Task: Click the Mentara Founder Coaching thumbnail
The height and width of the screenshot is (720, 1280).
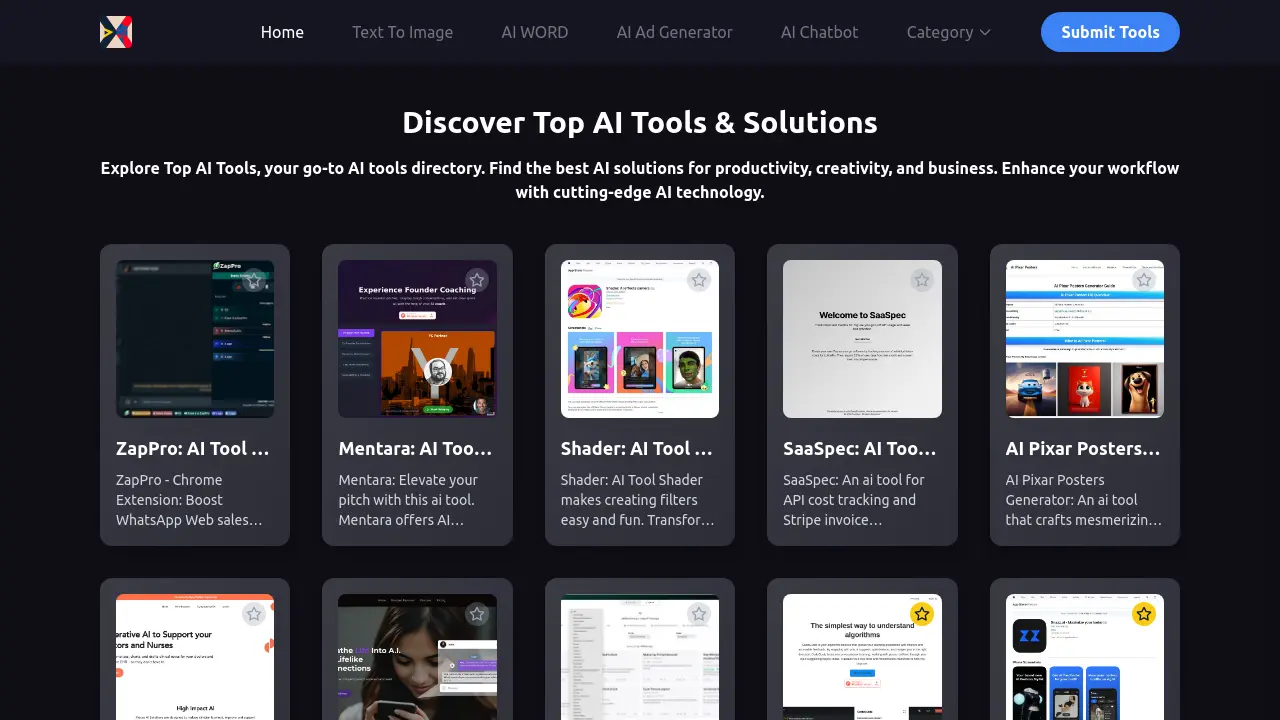Action: [417, 339]
